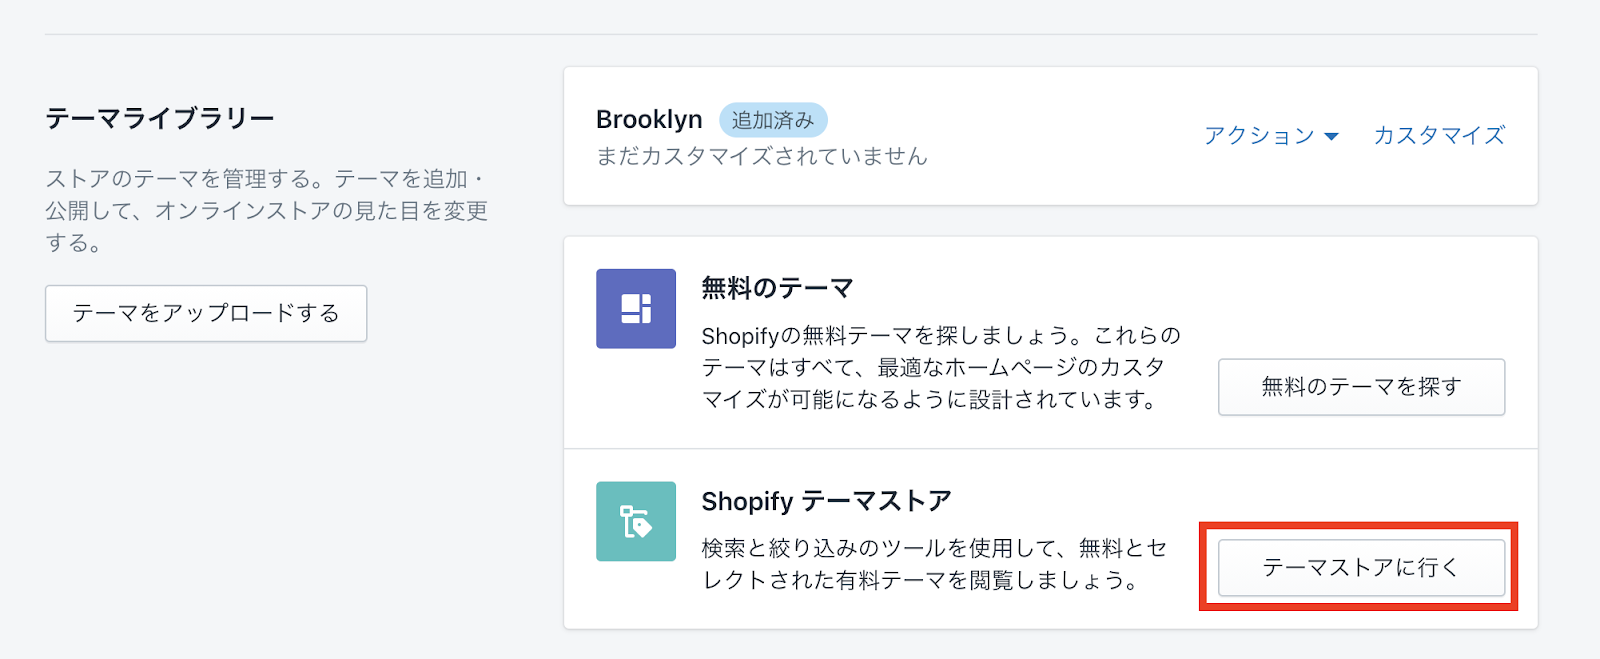Open the カスタマイズ link for Brooklyn

coord(1439,135)
